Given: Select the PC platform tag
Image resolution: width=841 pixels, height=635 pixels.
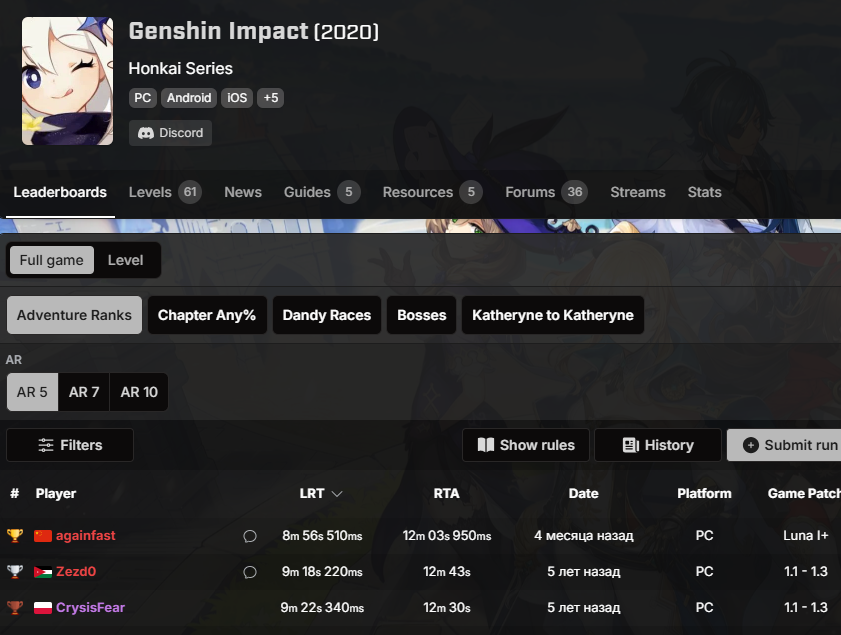Looking at the screenshot, I should 143,98.
